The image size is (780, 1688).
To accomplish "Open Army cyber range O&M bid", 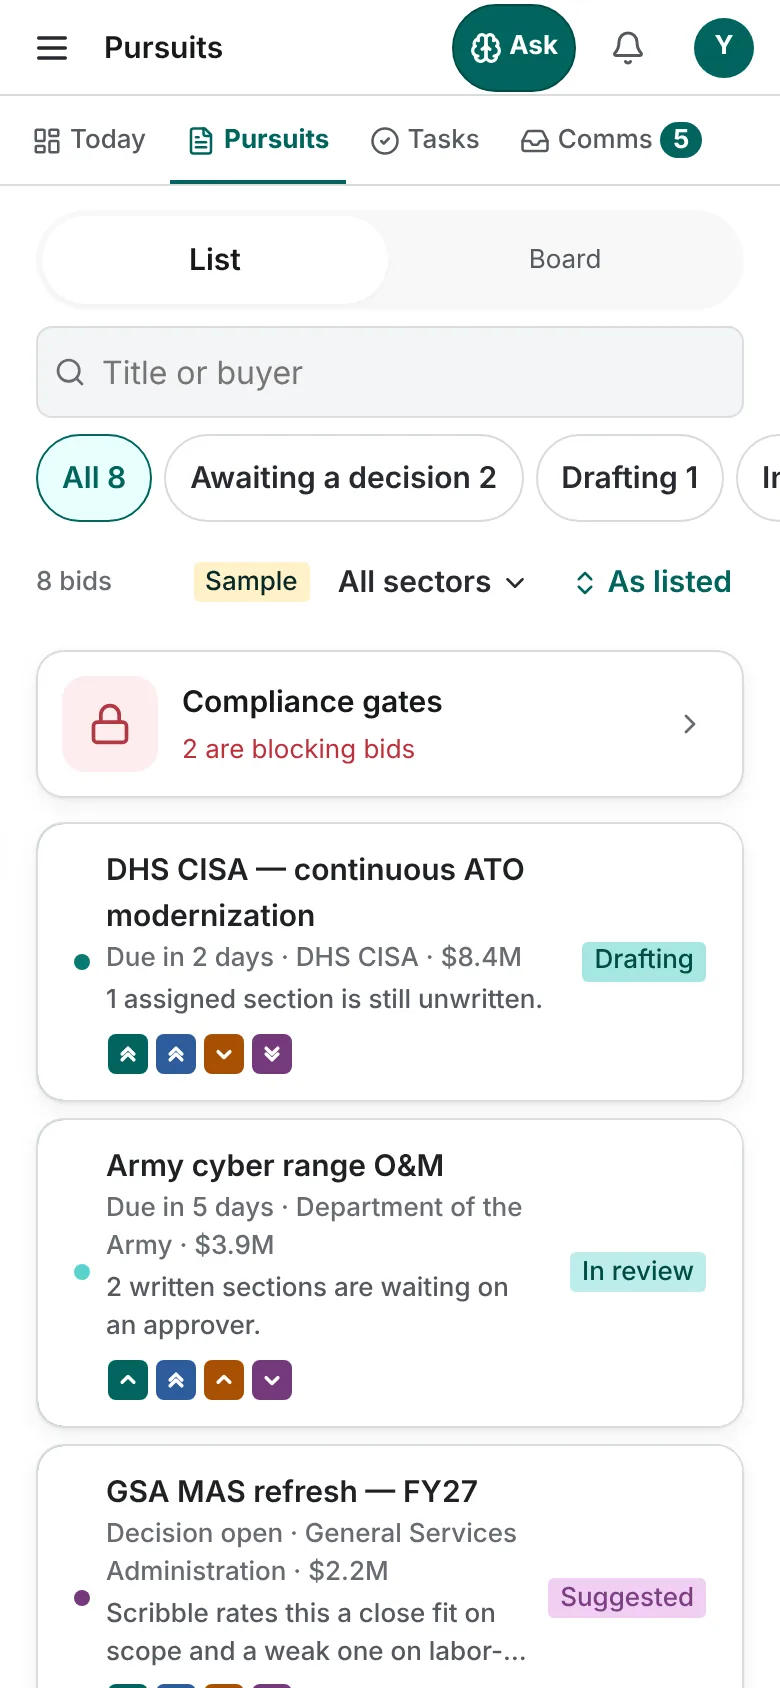I will point(390,1273).
